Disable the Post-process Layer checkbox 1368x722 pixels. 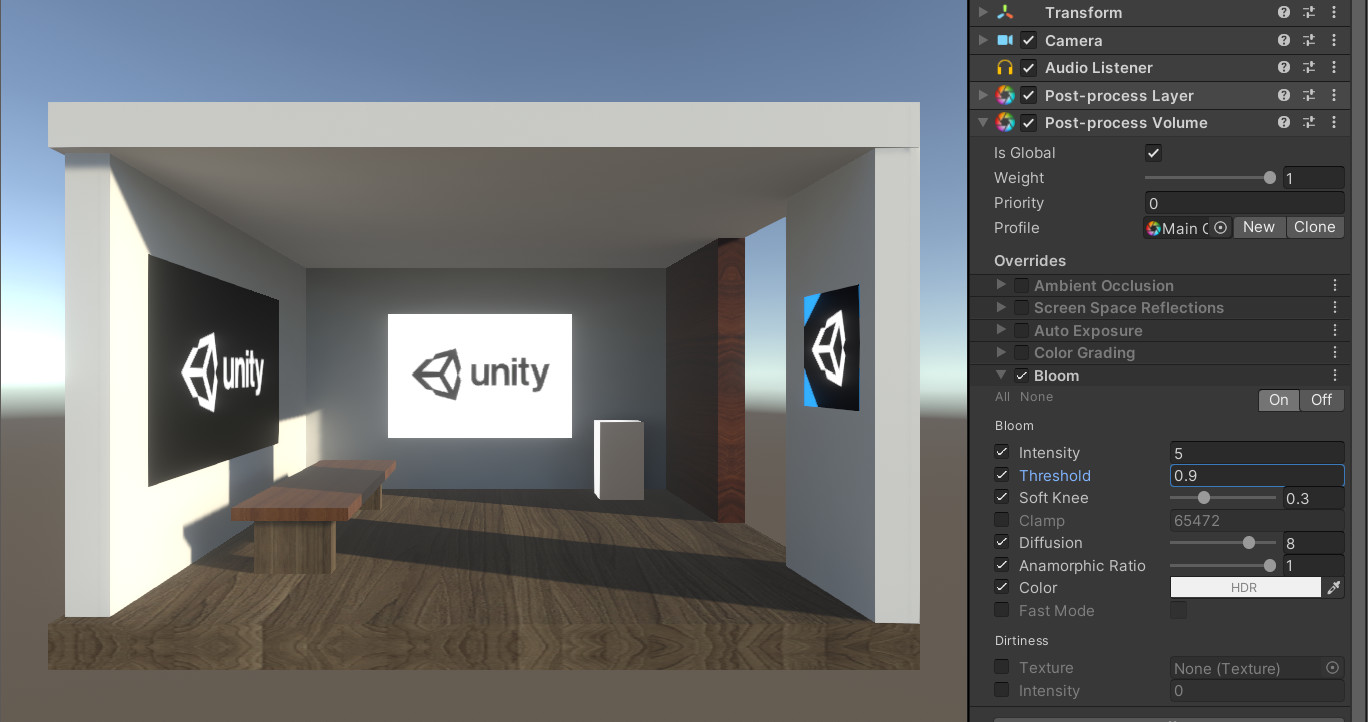click(1028, 96)
